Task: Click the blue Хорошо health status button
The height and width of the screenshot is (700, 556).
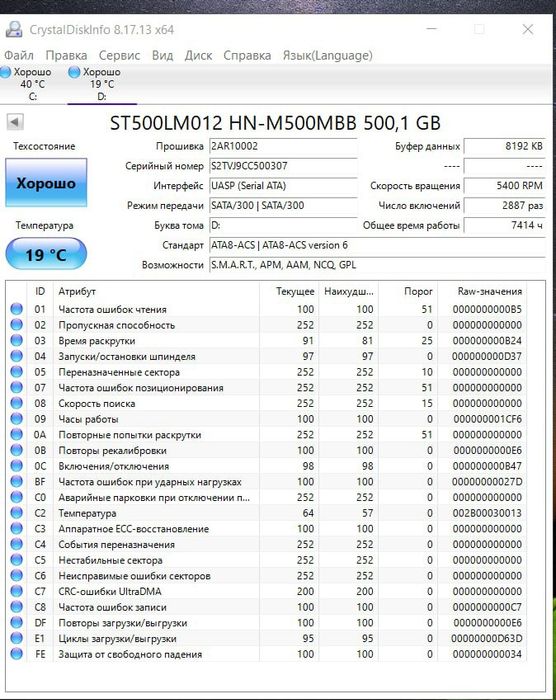Action: [46, 183]
